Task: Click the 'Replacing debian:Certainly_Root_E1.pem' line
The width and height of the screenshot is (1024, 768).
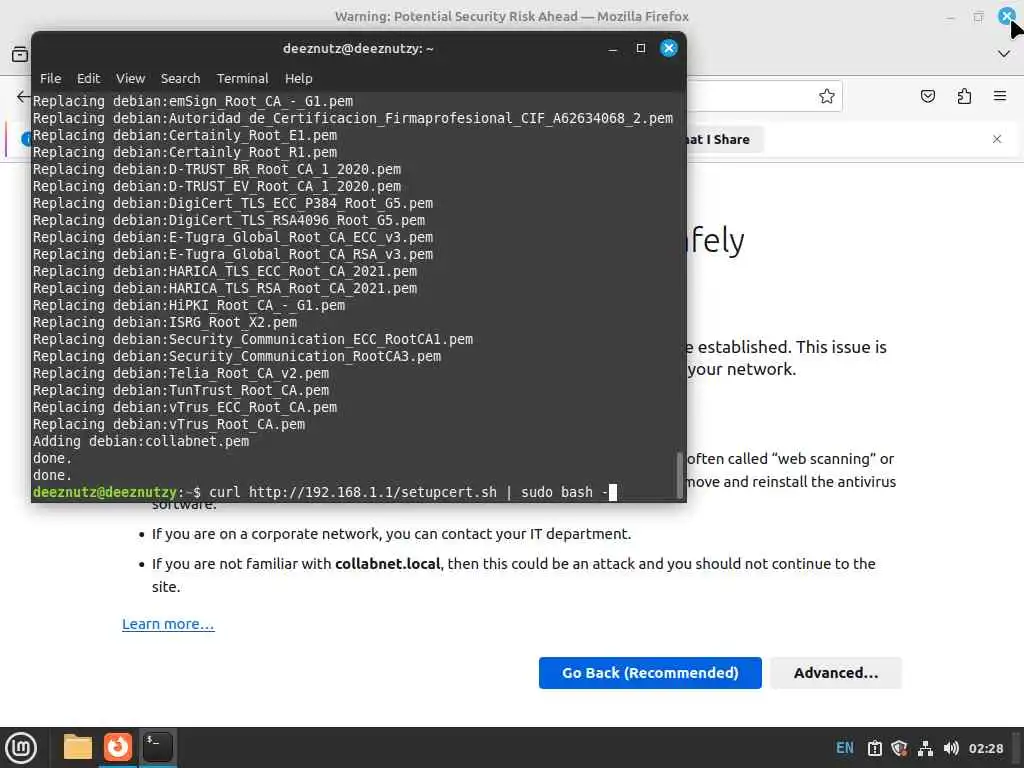Action: pos(185,135)
